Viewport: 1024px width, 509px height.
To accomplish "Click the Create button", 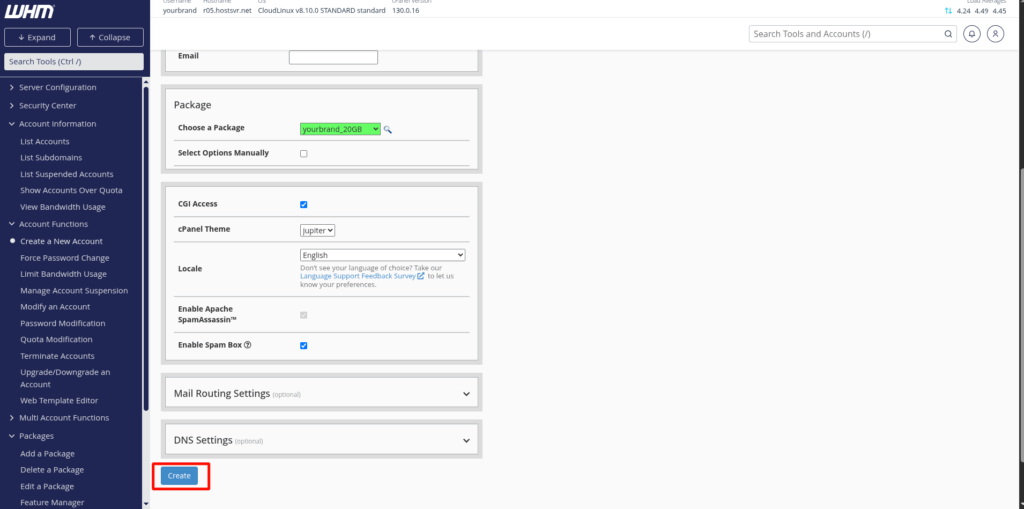I will tap(179, 476).
